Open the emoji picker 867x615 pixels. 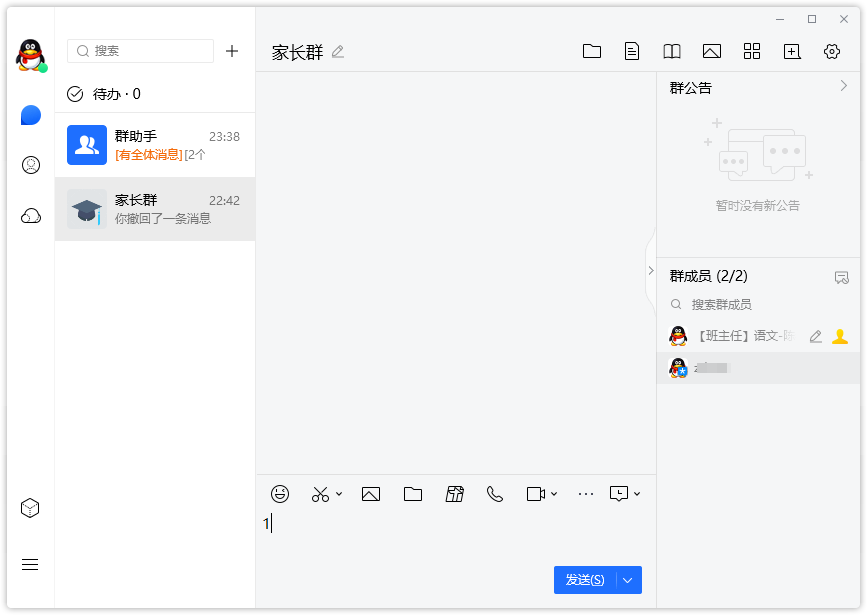[280, 493]
